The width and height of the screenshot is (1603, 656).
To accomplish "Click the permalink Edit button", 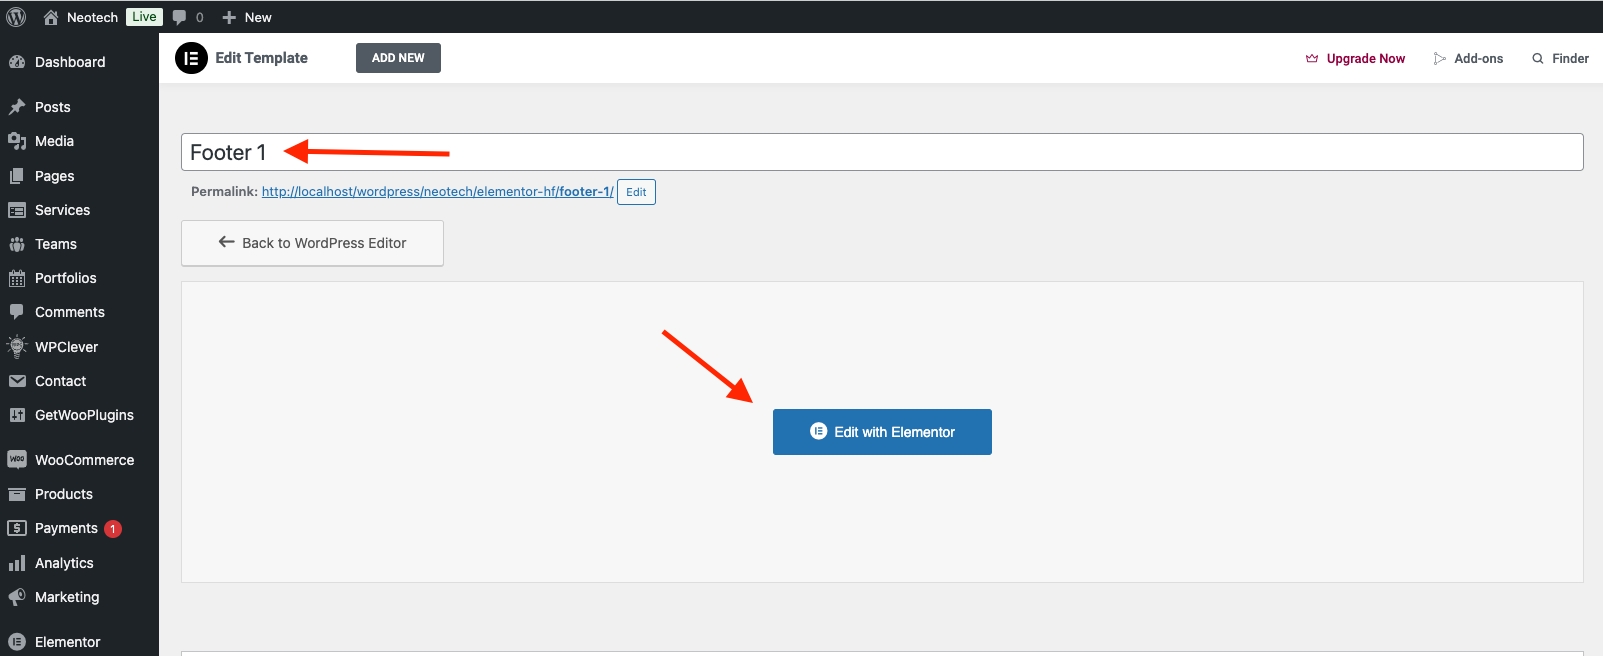I will [x=636, y=192].
